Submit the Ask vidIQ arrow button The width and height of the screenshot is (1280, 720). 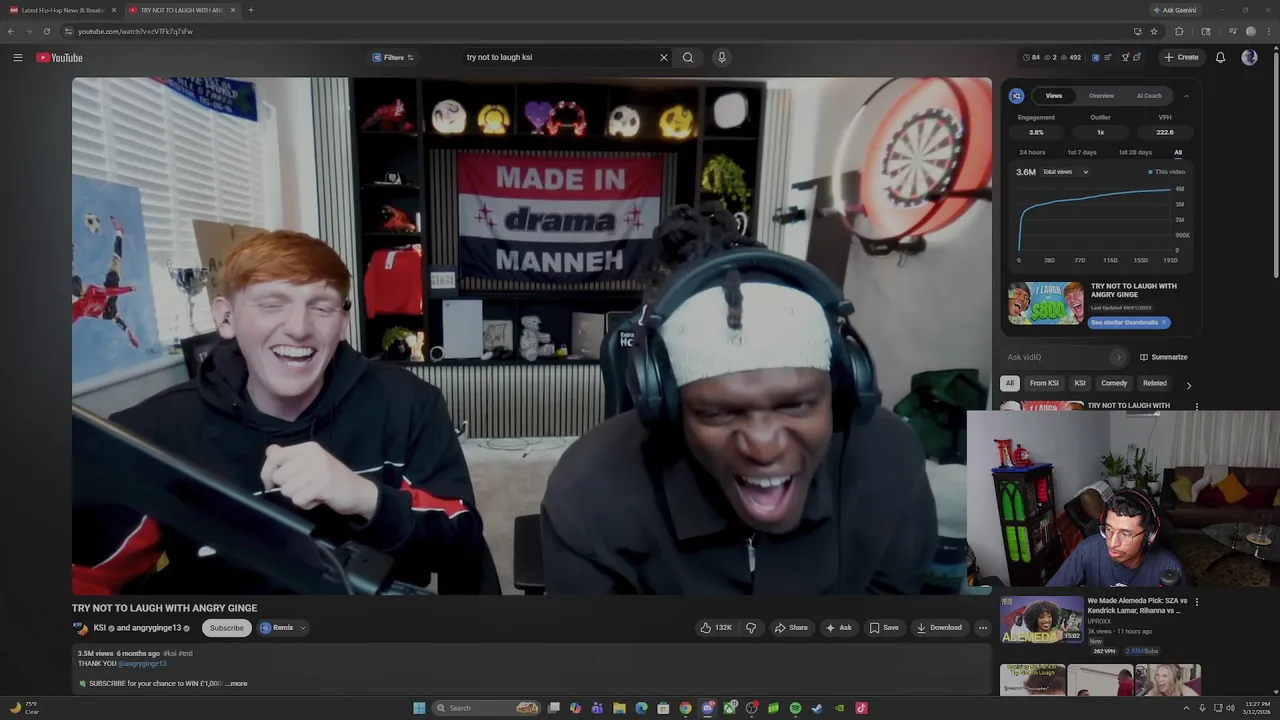tap(1118, 357)
